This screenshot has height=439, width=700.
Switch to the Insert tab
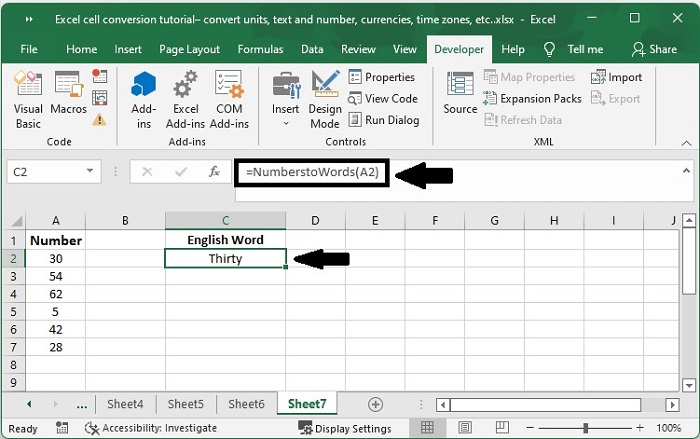[128, 49]
